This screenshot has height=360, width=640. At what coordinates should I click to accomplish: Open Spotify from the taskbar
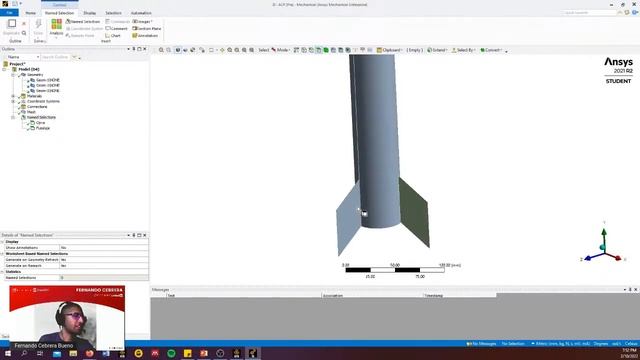171,353
